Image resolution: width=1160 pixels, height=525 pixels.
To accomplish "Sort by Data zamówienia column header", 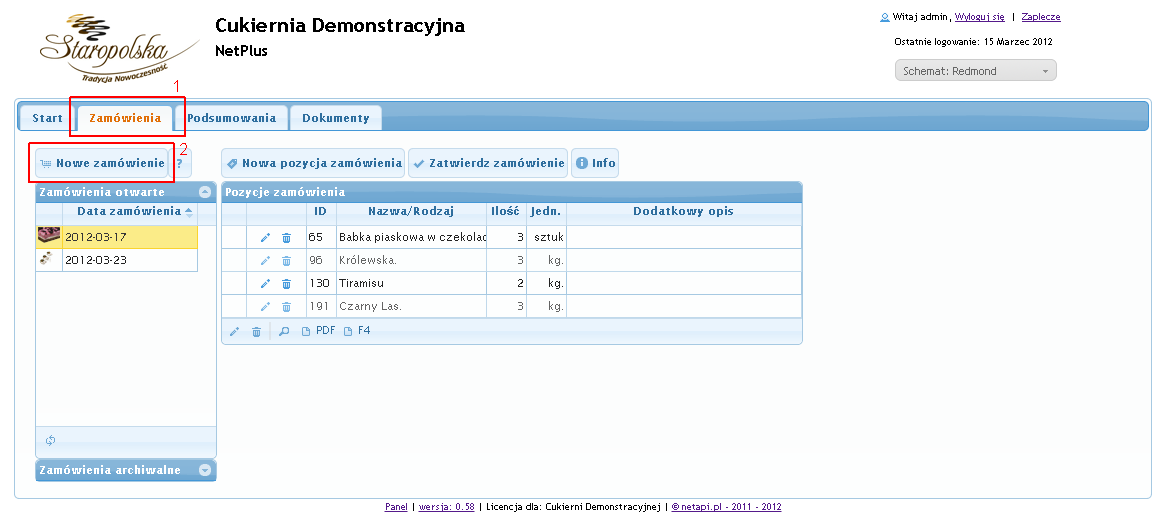I will 121,211.
